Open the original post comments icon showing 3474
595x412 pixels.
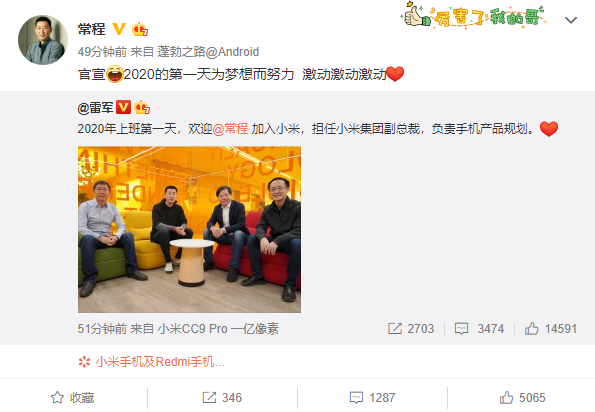pyautogui.click(x=479, y=329)
